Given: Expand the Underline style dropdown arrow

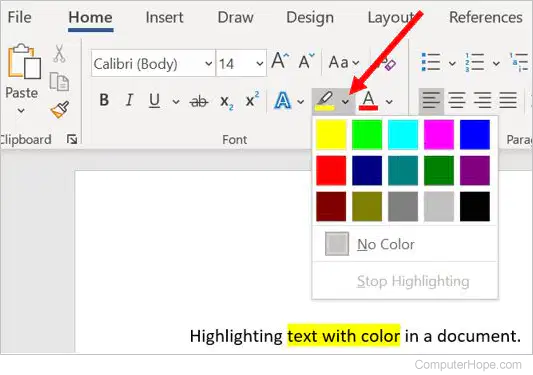Looking at the screenshot, I should tap(176, 101).
